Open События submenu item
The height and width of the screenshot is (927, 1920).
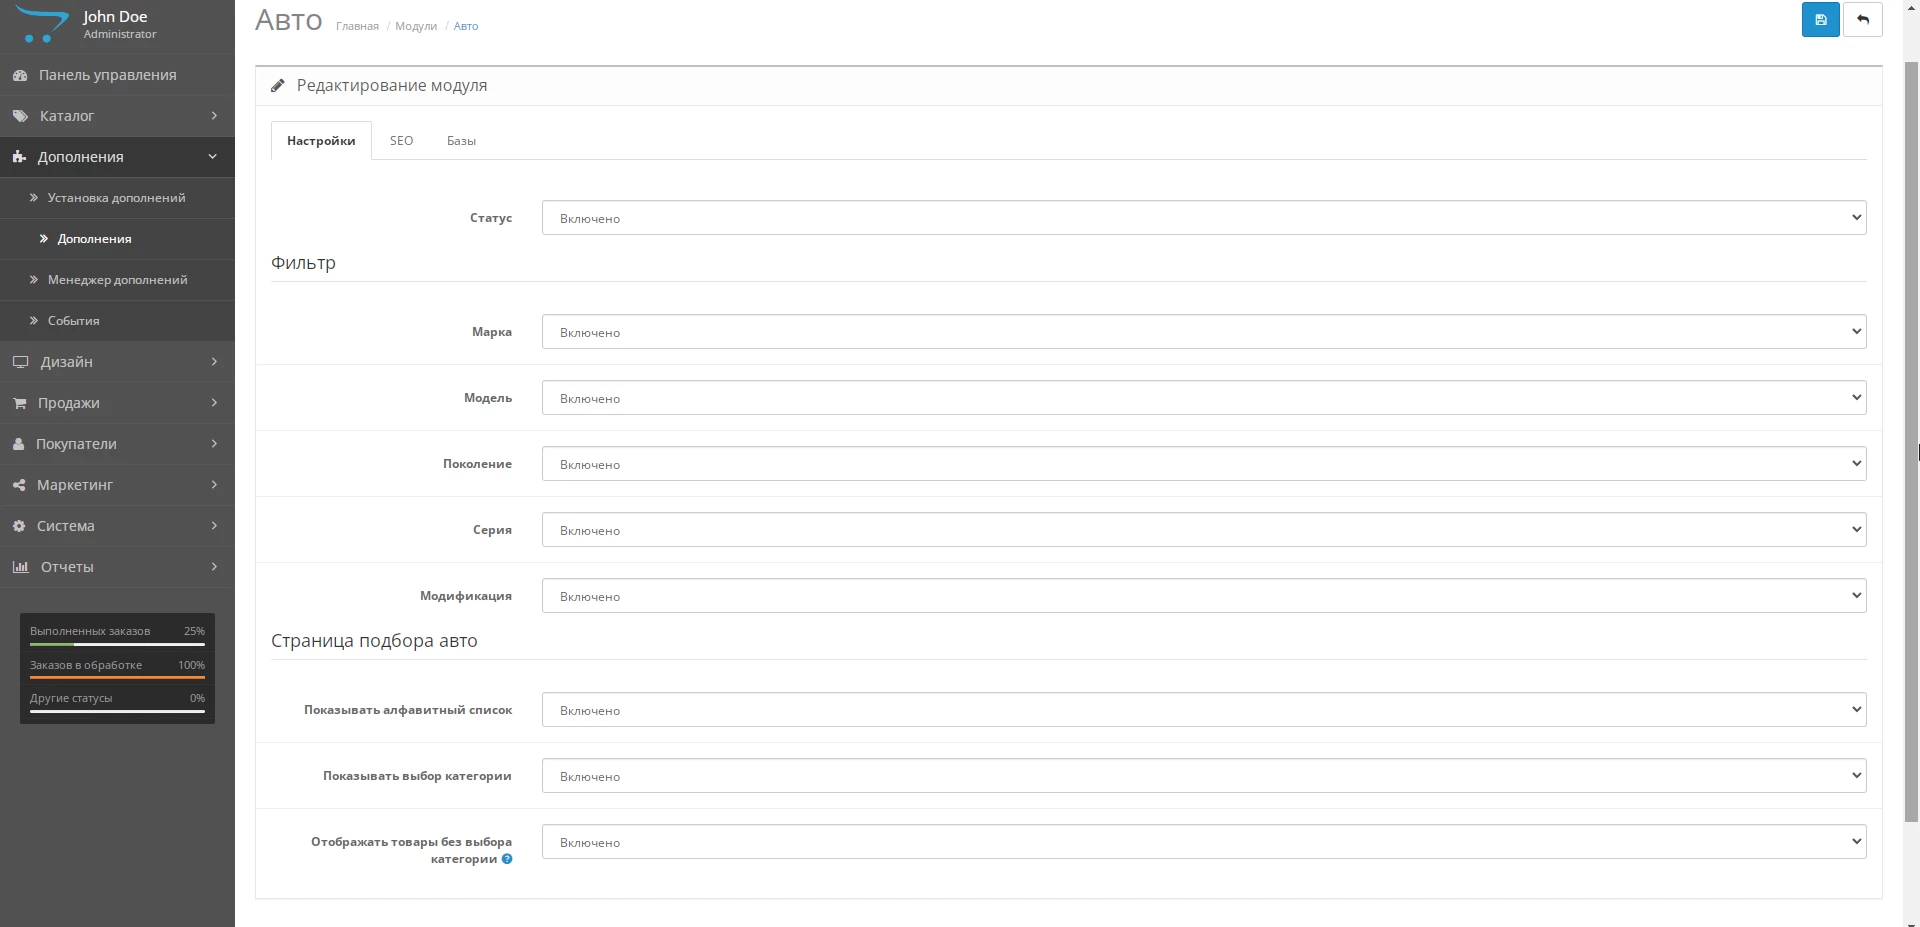(117, 321)
